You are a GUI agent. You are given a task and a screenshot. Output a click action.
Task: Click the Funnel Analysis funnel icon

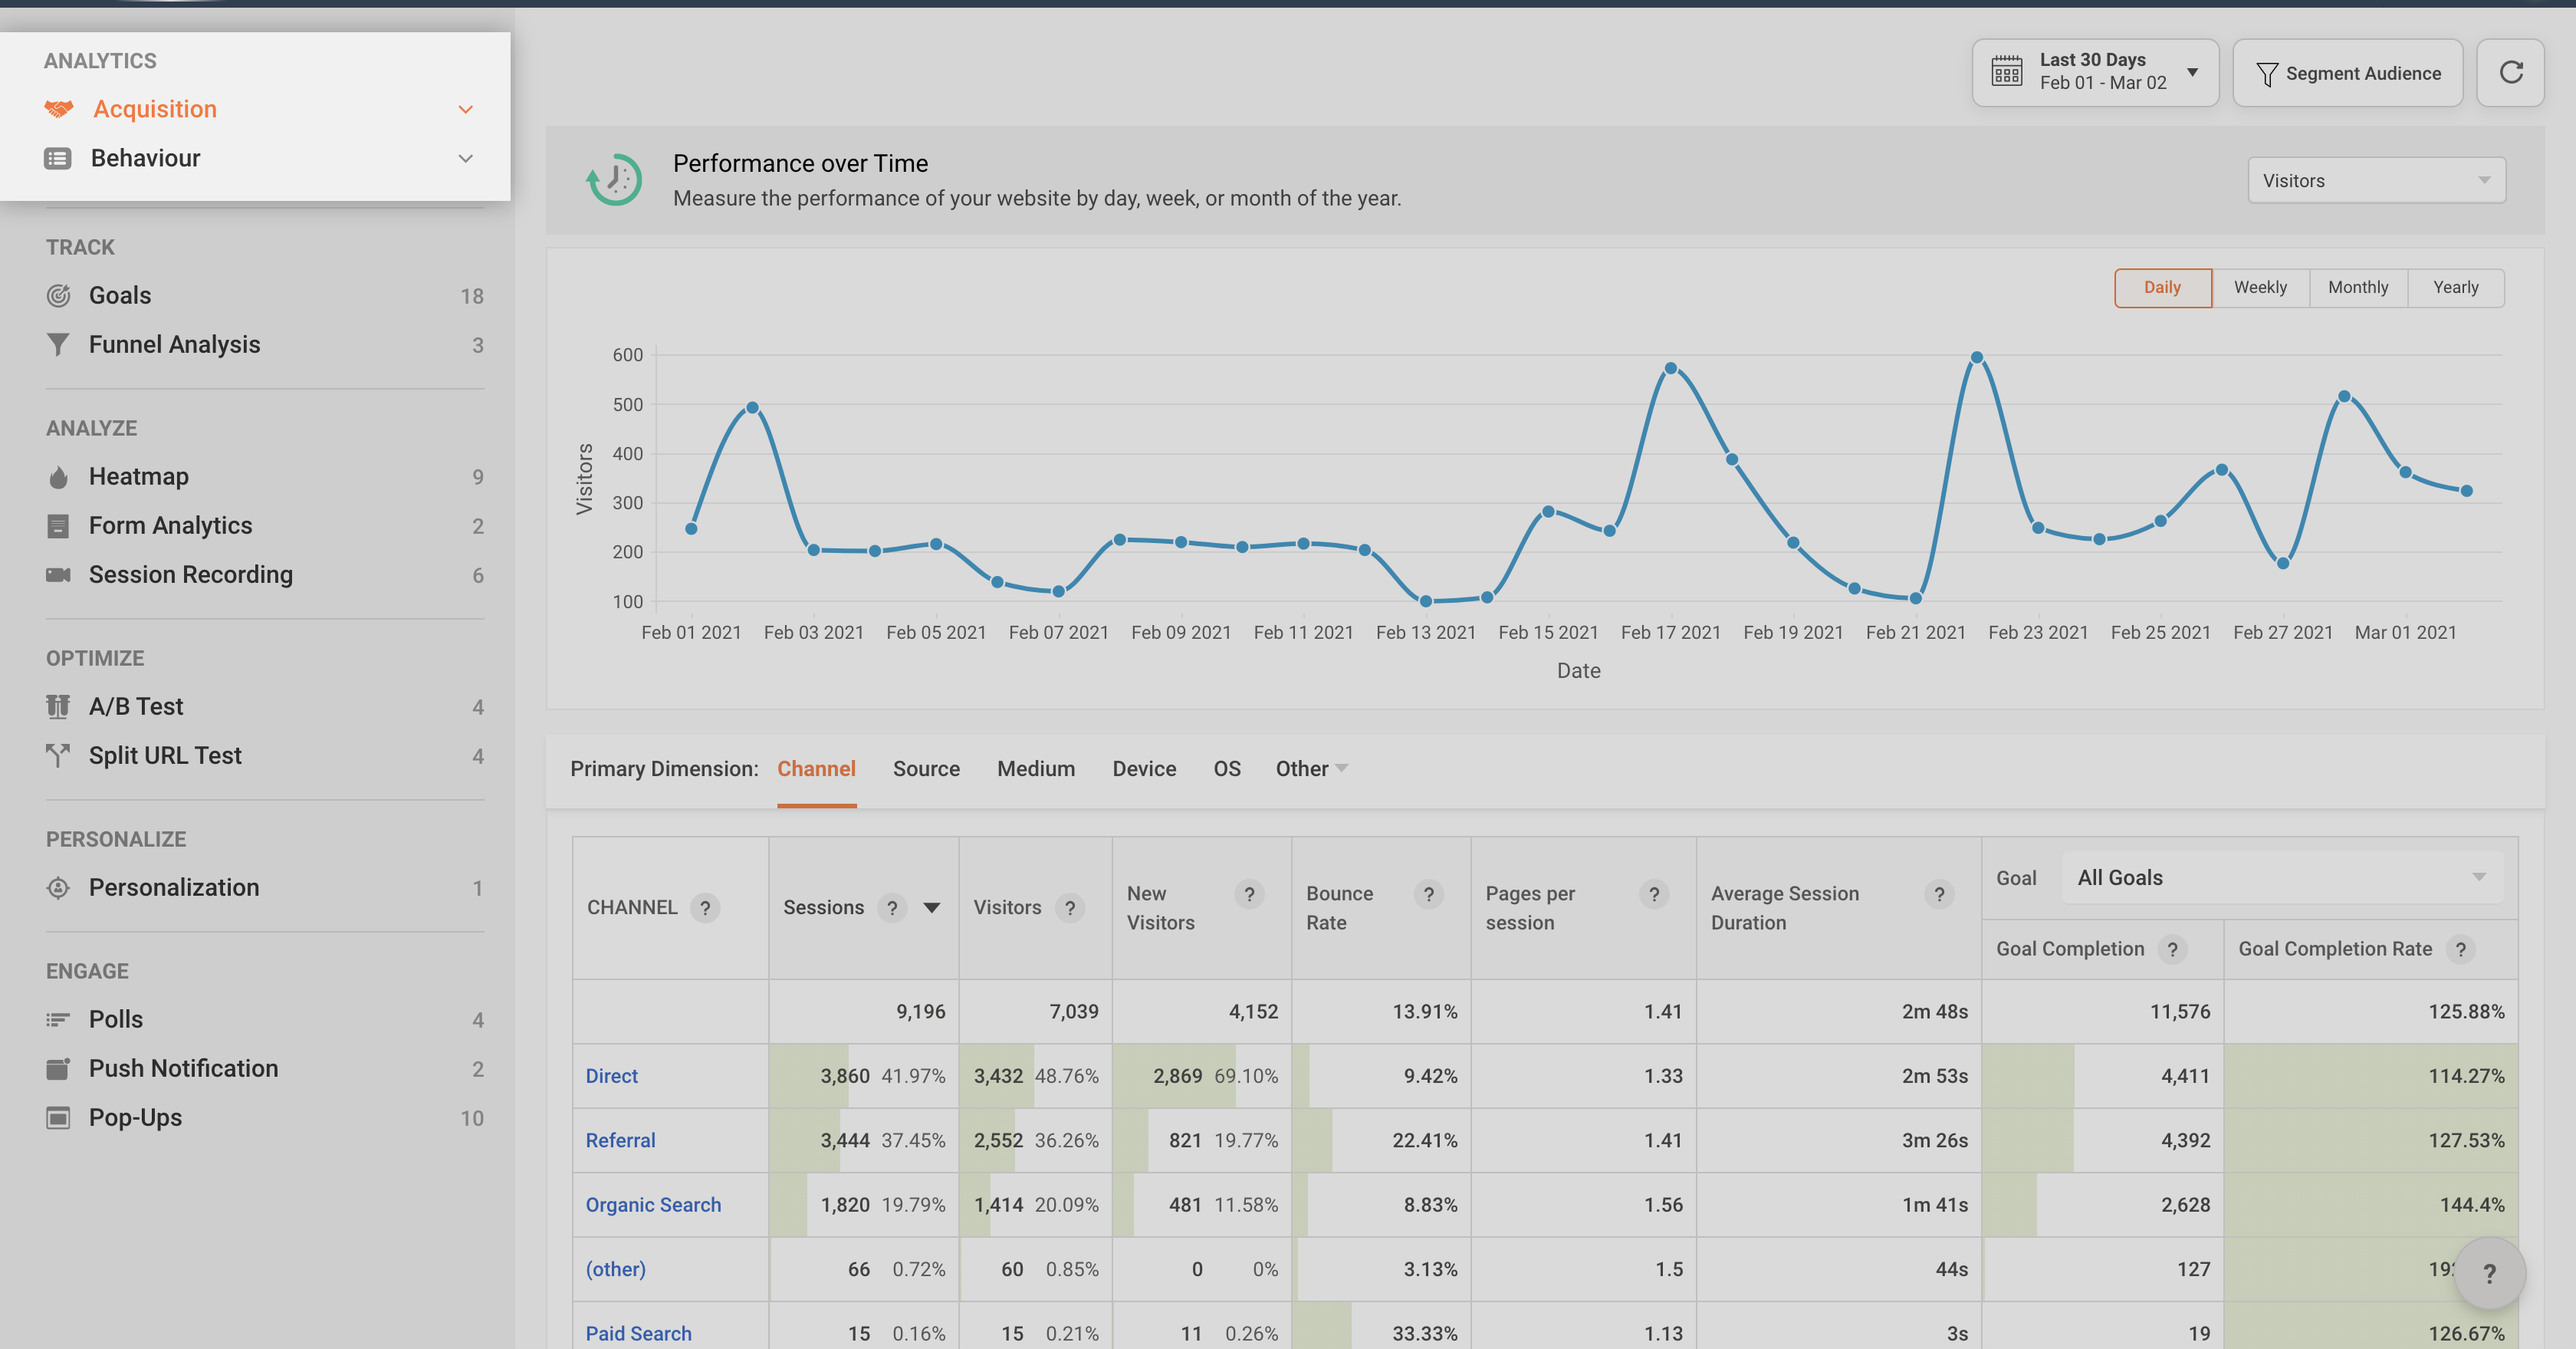pyautogui.click(x=58, y=345)
